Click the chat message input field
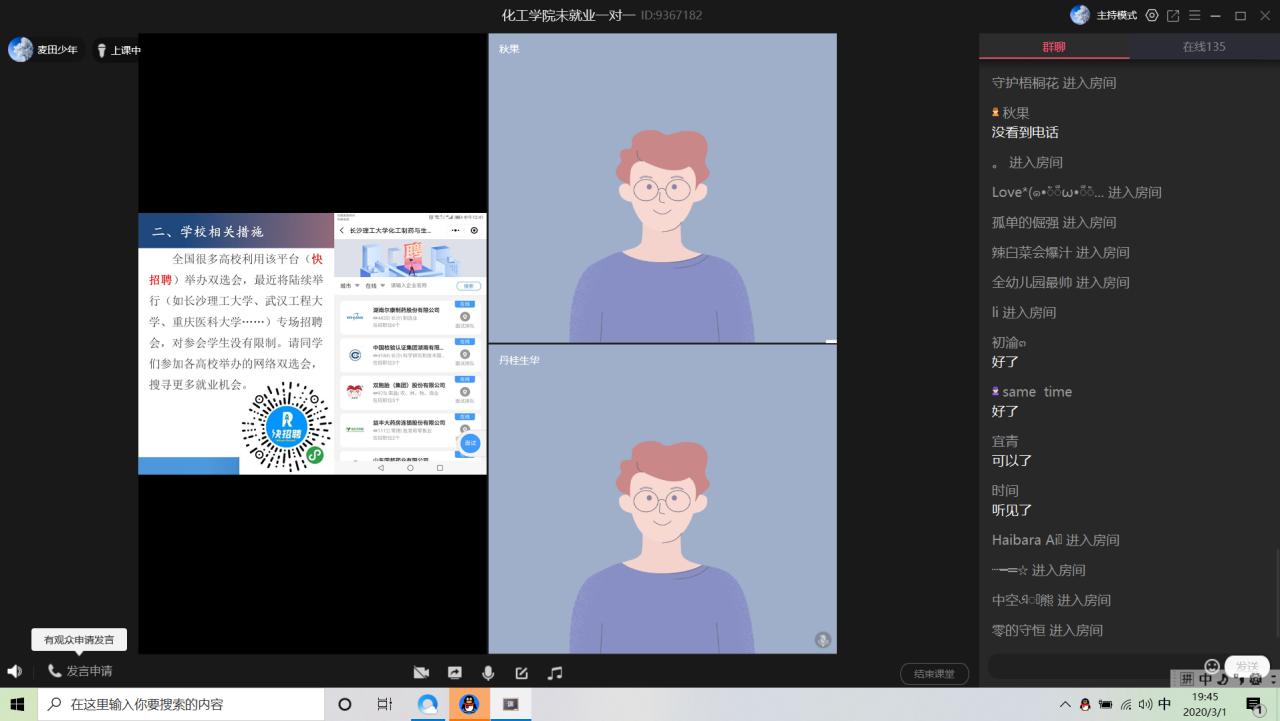1280x721 pixels. (1090, 666)
